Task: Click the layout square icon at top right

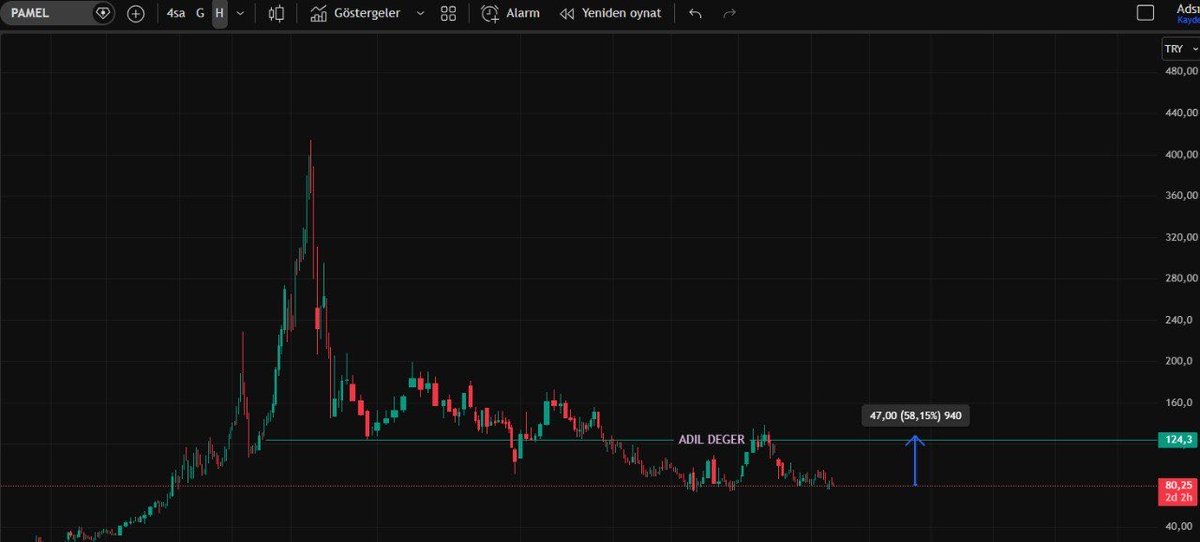Action: [1145, 13]
